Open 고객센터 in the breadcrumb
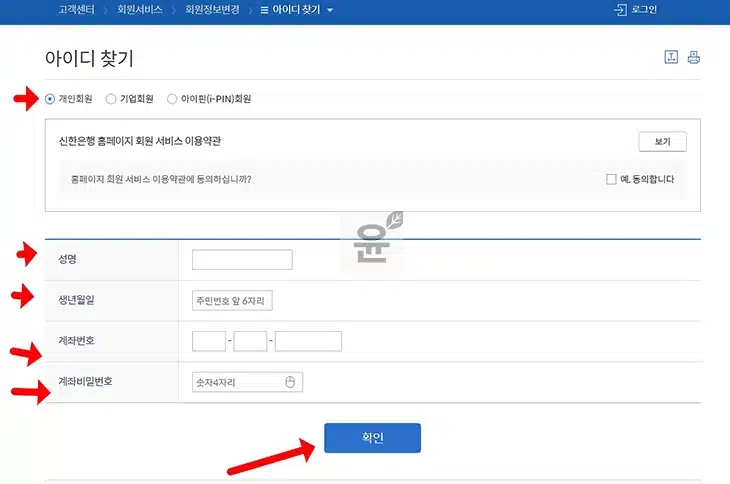Screen dimensions: 730x484 pos(76,10)
